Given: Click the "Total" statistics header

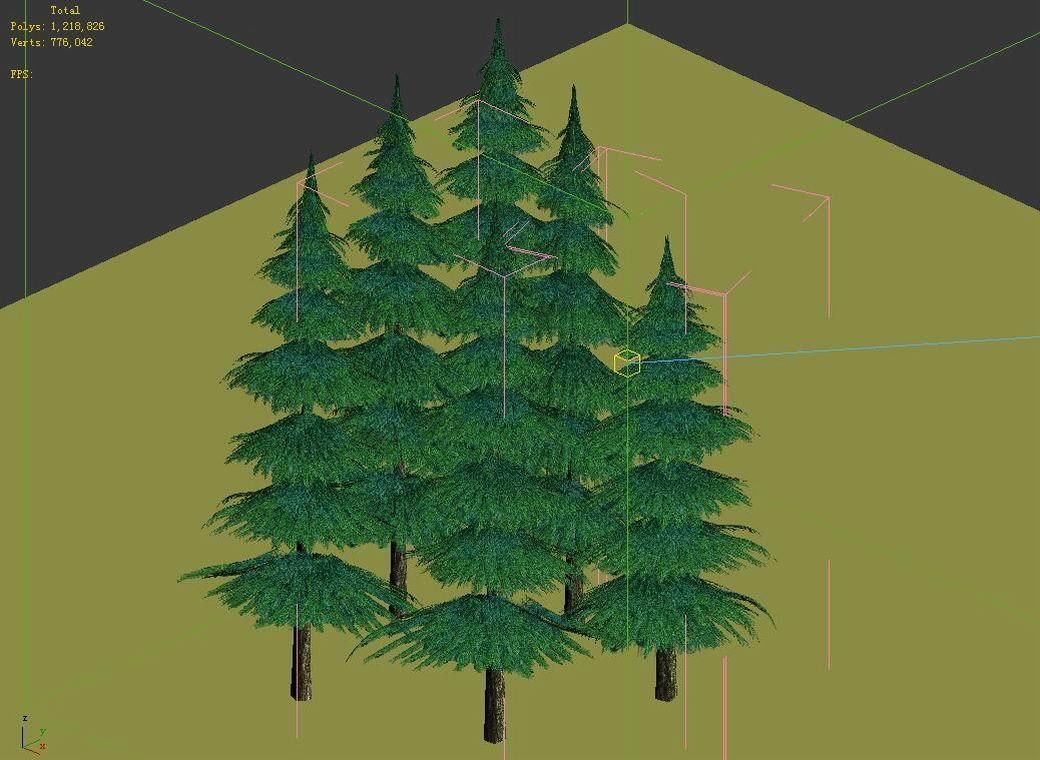Looking at the screenshot, I should coord(65,10).
